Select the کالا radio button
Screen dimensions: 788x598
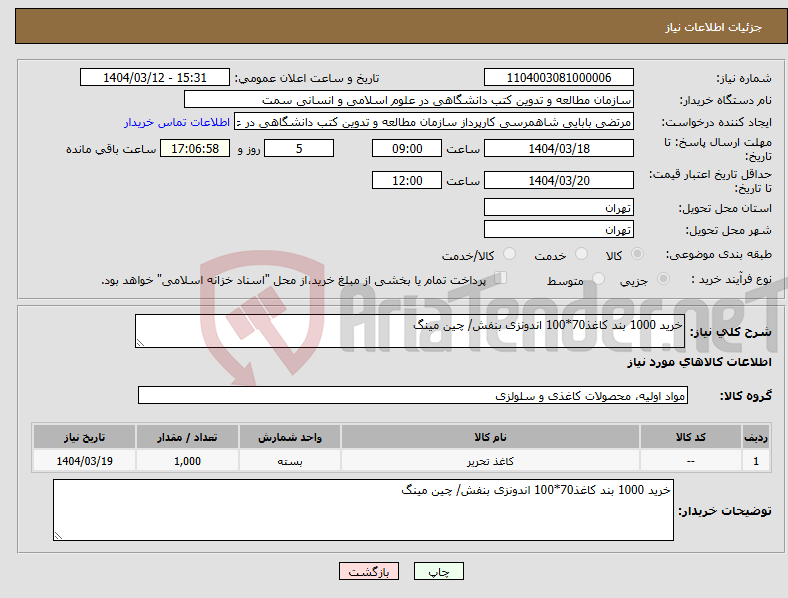point(637,254)
